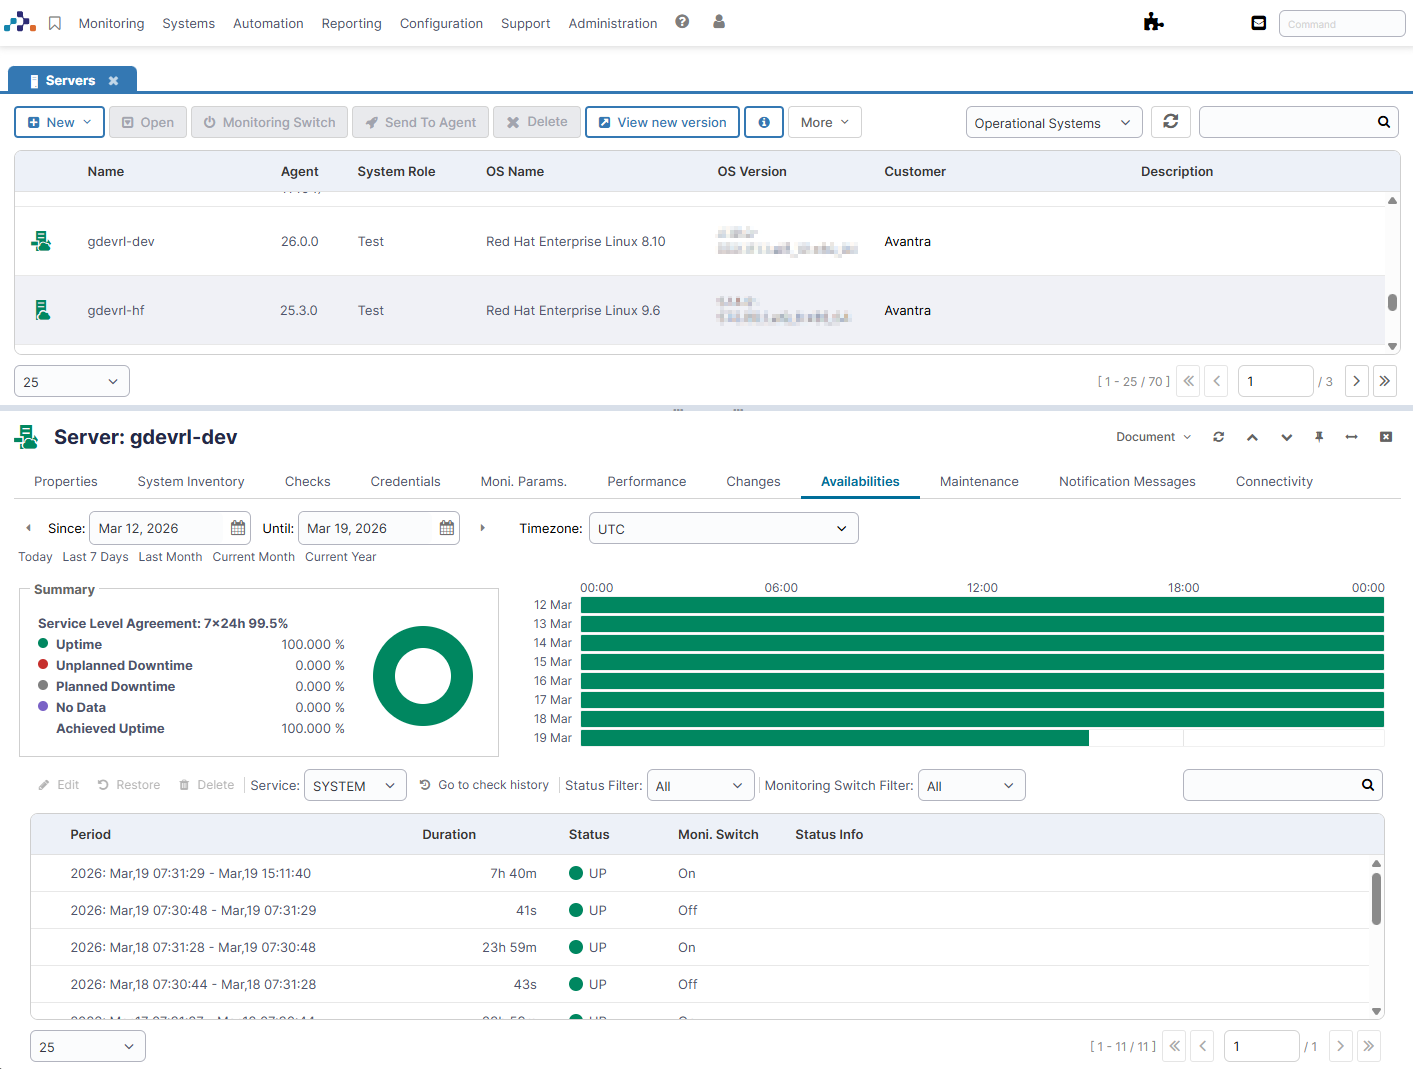The height and width of the screenshot is (1069, 1413).
Task: Refresh the servers list
Action: 1171,122
